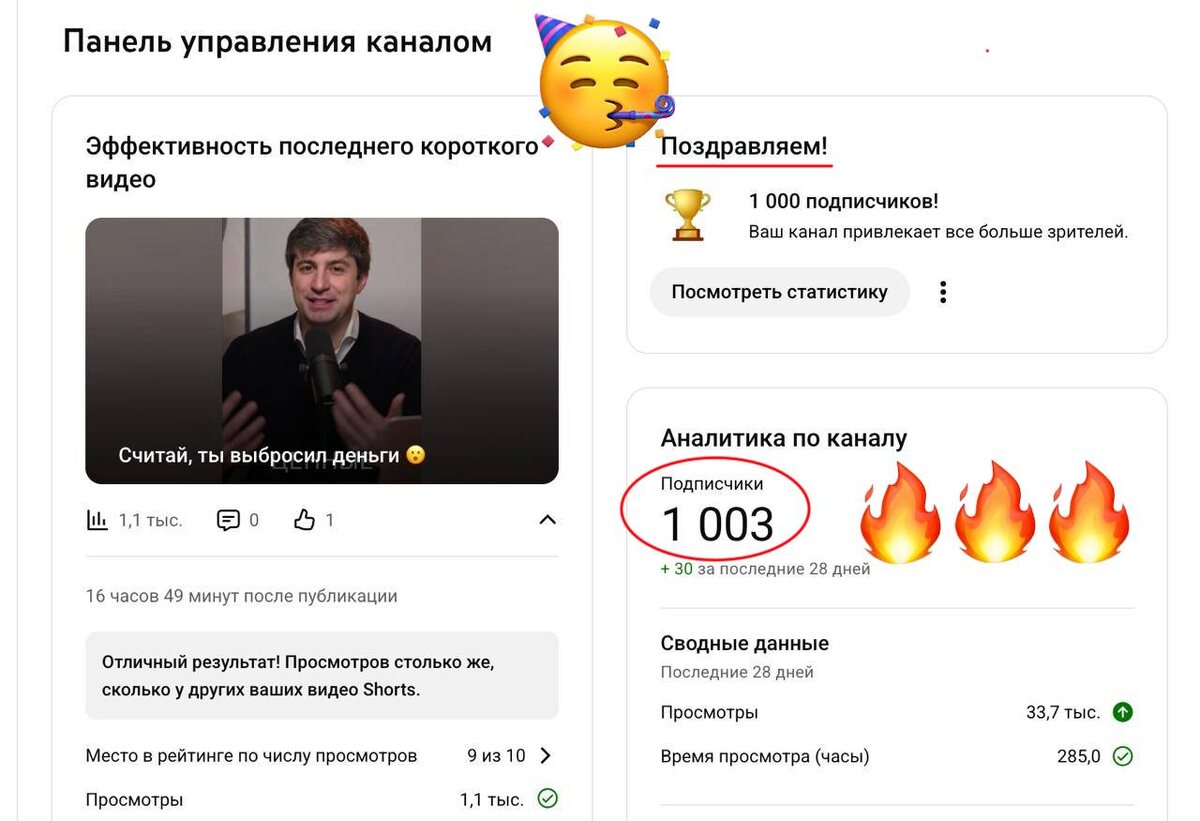The height and width of the screenshot is (821, 1200).
Task: Click the gold trophy icon
Action: click(x=688, y=215)
